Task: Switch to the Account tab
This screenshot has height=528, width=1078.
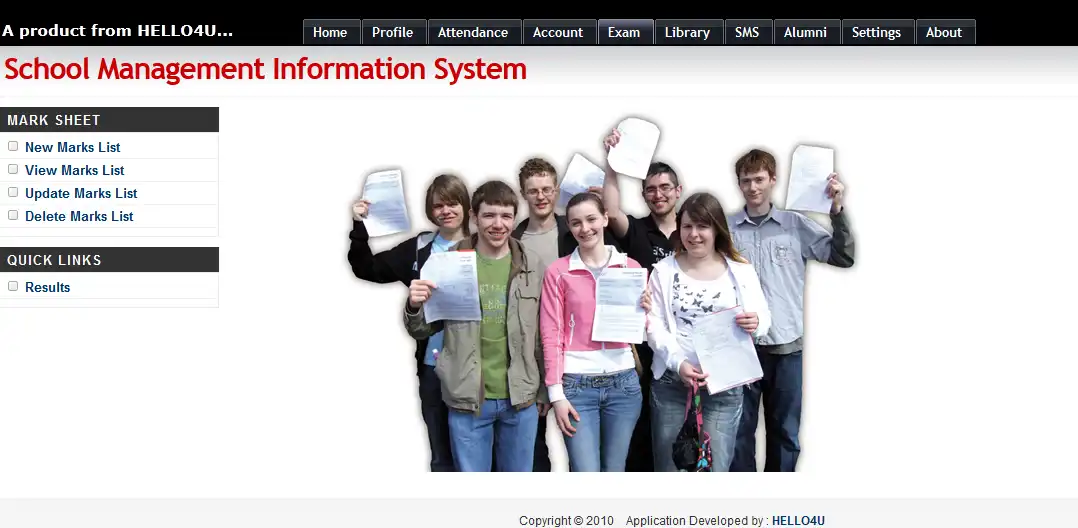Action: tap(558, 32)
